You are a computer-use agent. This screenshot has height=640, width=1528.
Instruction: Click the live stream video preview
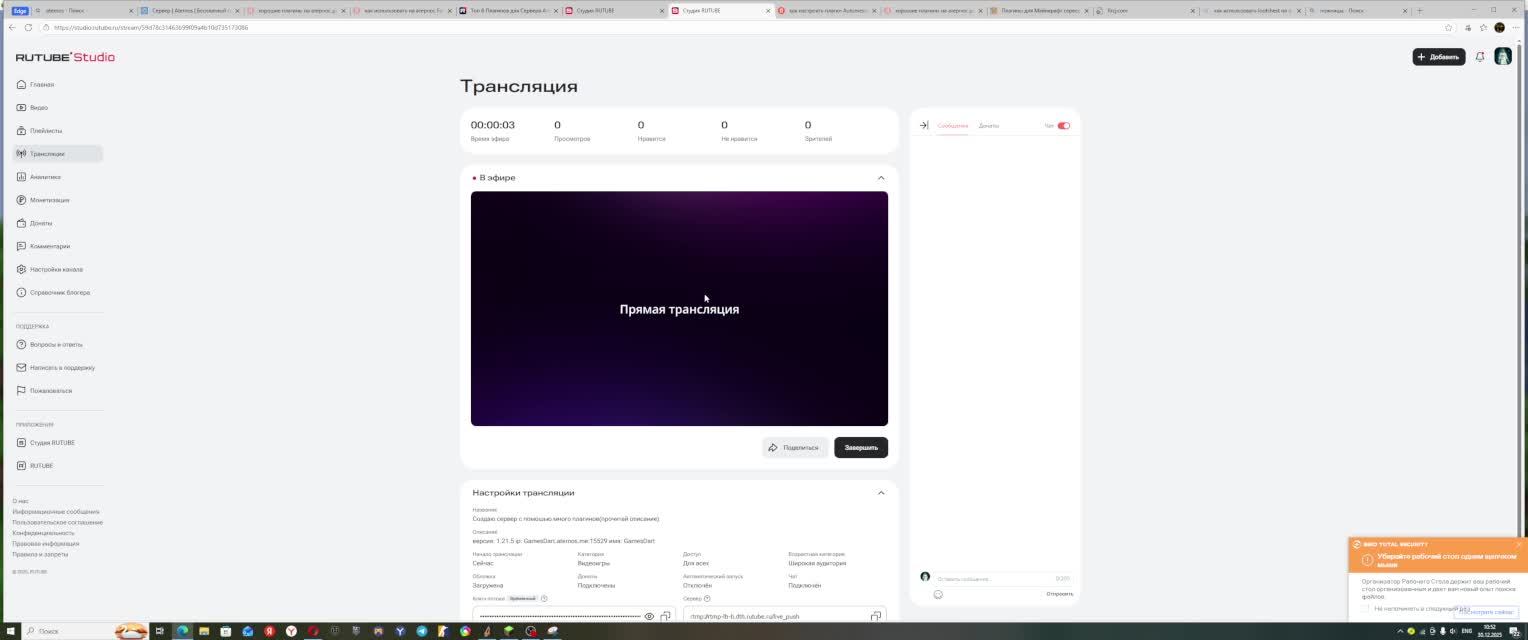(x=679, y=308)
